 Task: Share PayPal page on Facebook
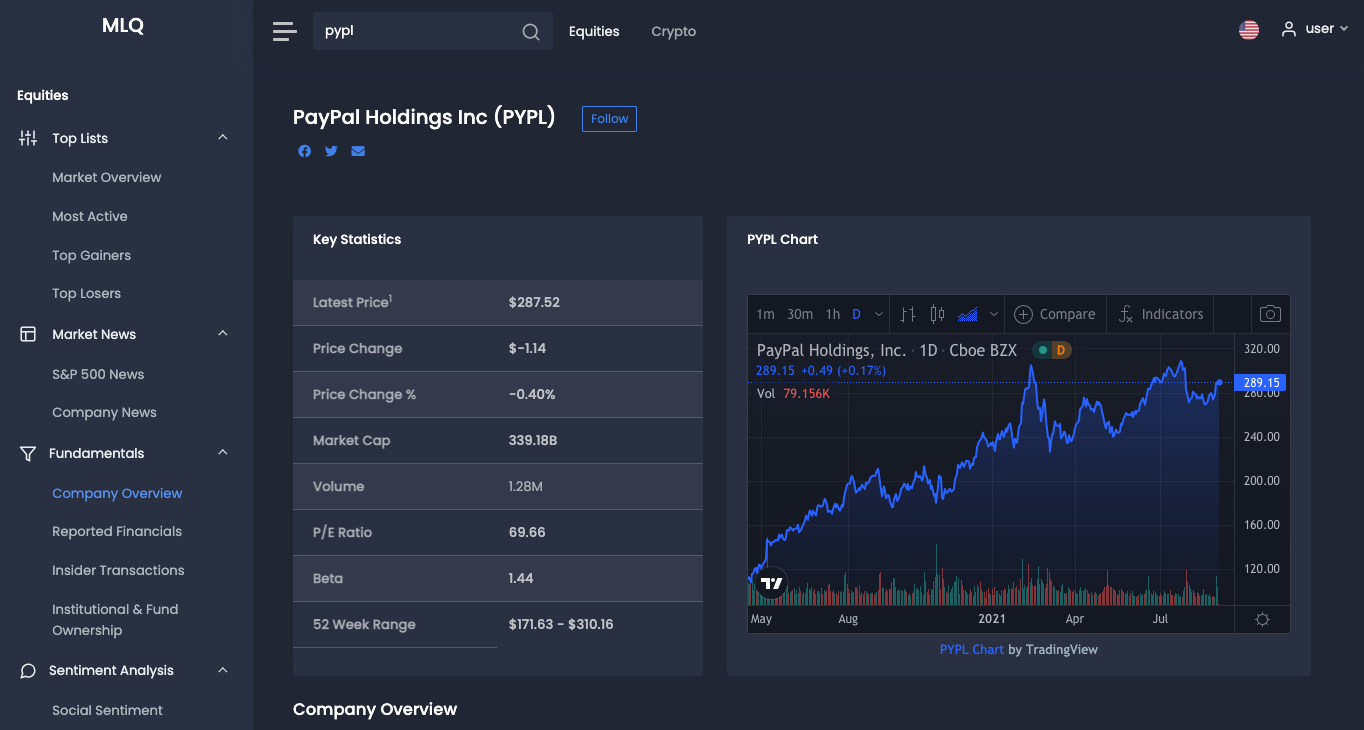click(304, 151)
